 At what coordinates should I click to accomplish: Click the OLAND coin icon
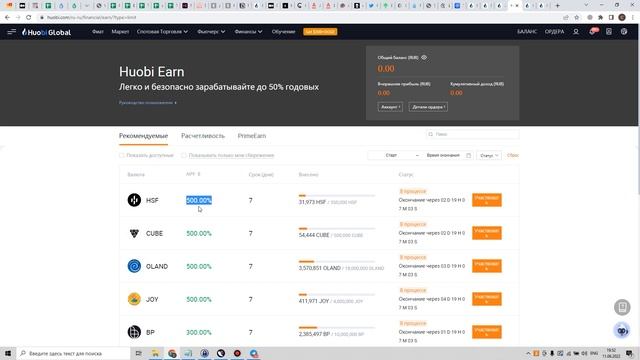[134, 266]
